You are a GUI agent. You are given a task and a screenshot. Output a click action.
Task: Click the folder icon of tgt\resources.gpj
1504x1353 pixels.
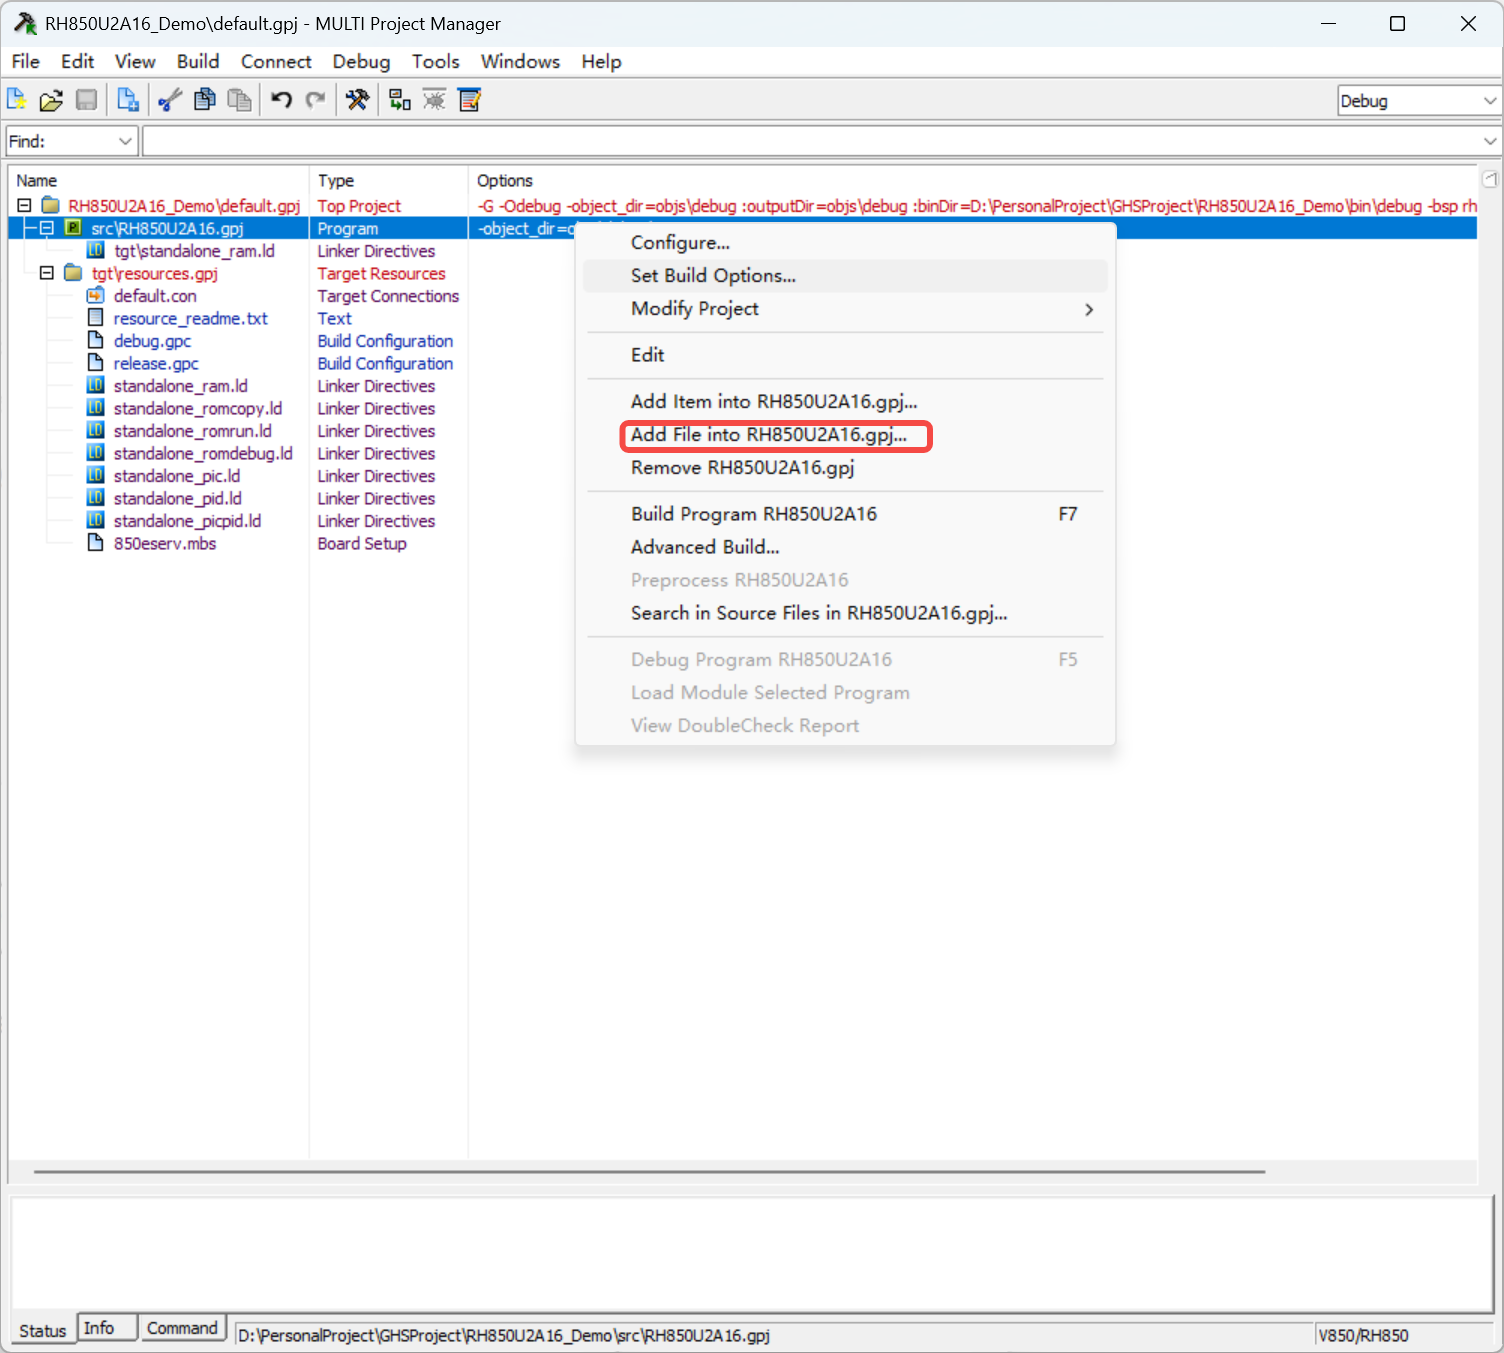[x=73, y=273]
